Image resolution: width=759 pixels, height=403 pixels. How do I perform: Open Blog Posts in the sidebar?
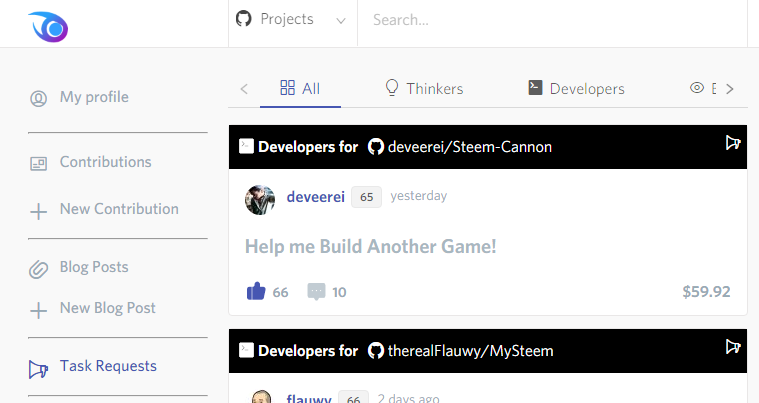[94, 267]
